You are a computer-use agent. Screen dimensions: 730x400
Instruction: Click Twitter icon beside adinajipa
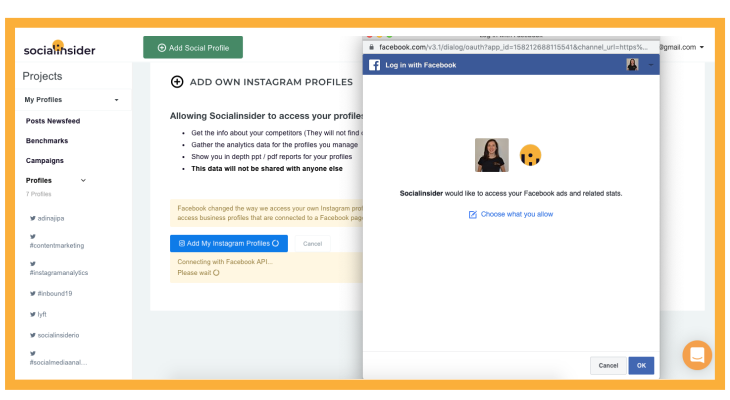tap(33, 218)
